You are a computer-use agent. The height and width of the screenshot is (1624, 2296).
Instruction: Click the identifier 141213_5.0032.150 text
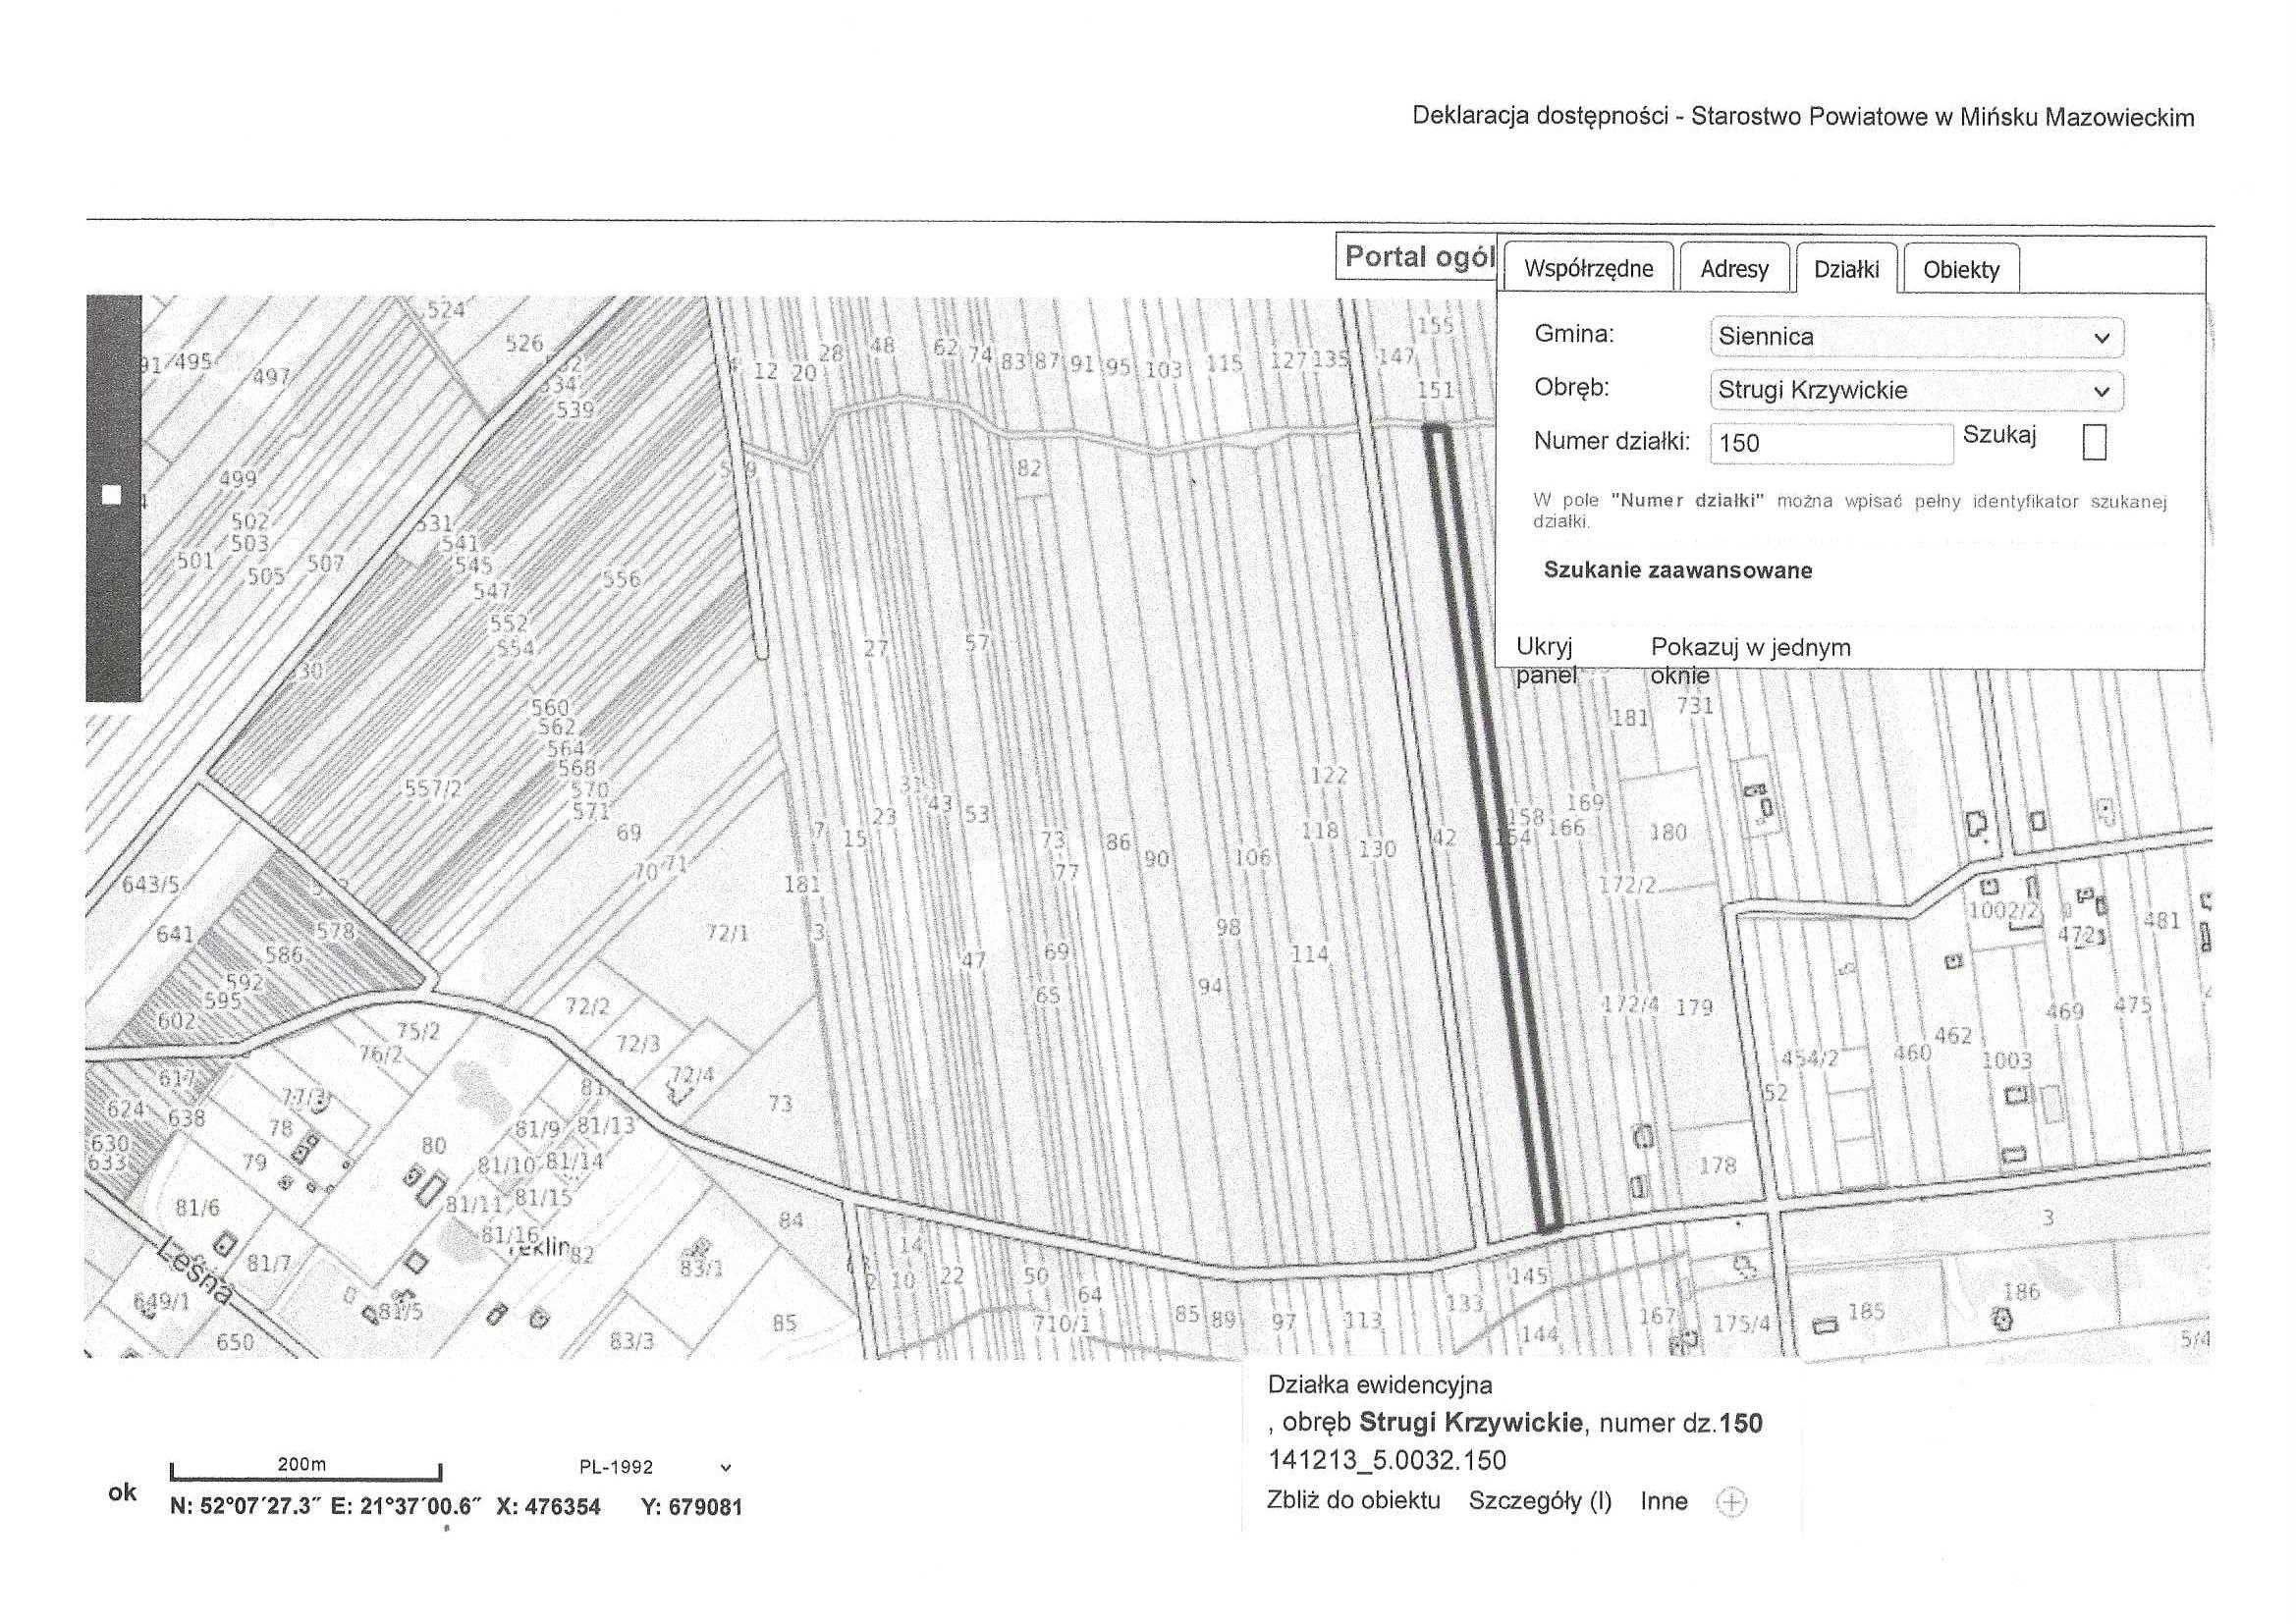tap(1387, 1461)
